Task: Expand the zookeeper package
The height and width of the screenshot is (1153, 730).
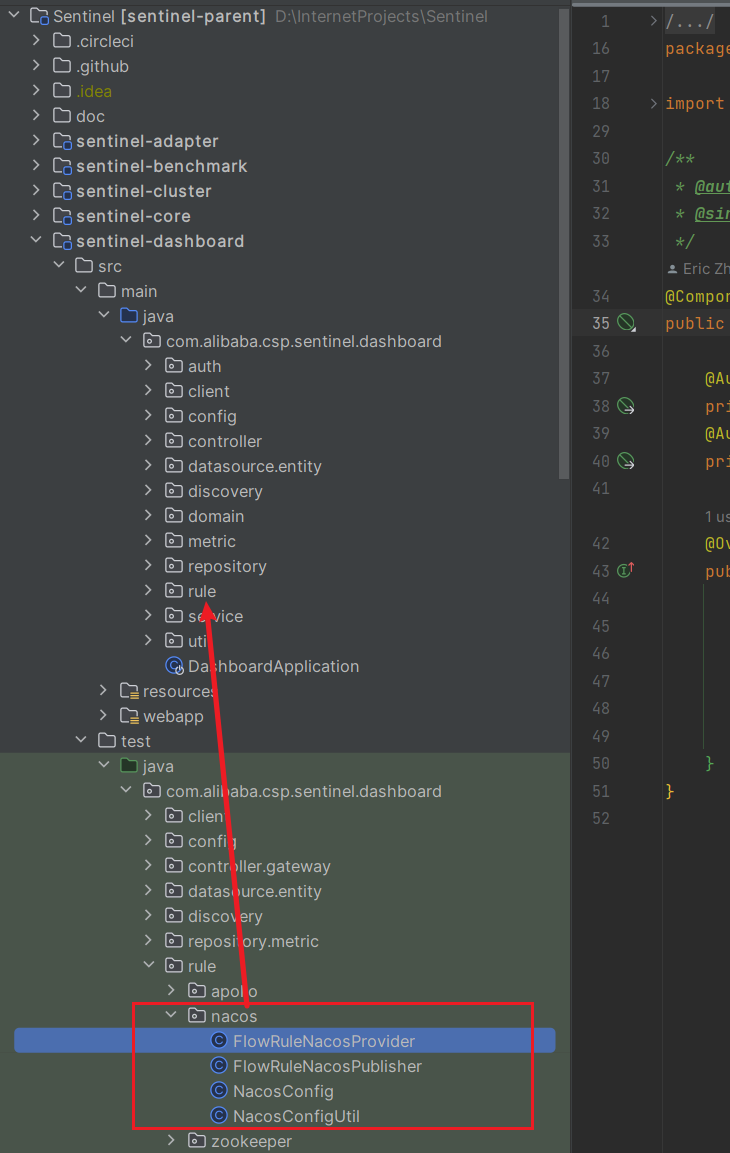Action: tap(171, 1140)
